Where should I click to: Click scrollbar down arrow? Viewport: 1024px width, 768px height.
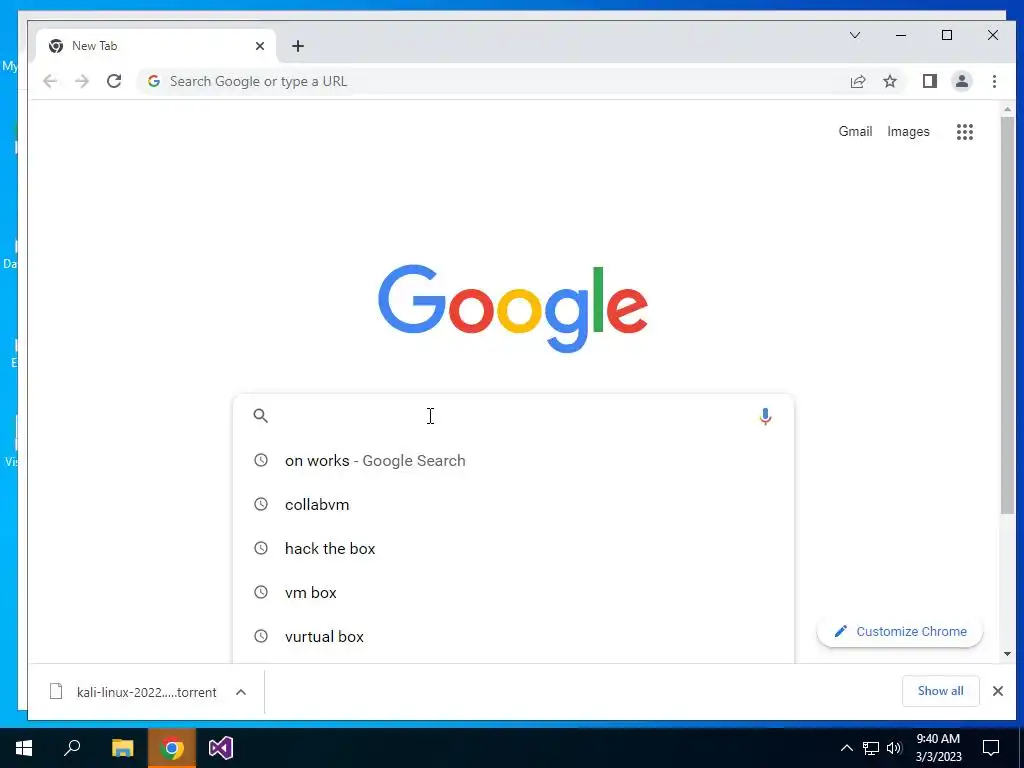click(x=1007, y=653)
